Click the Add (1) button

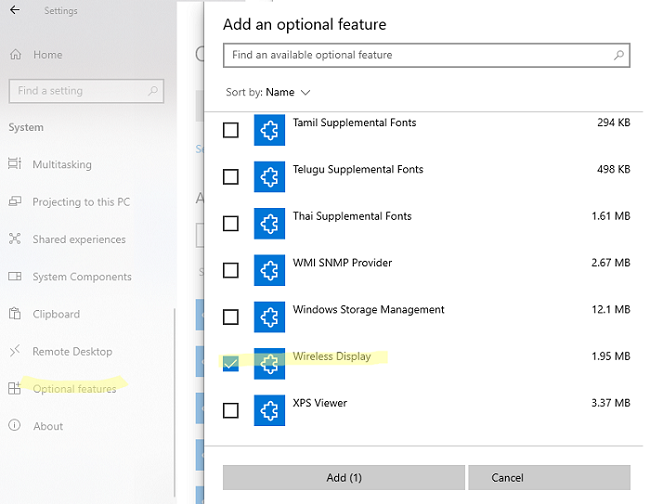344,477
